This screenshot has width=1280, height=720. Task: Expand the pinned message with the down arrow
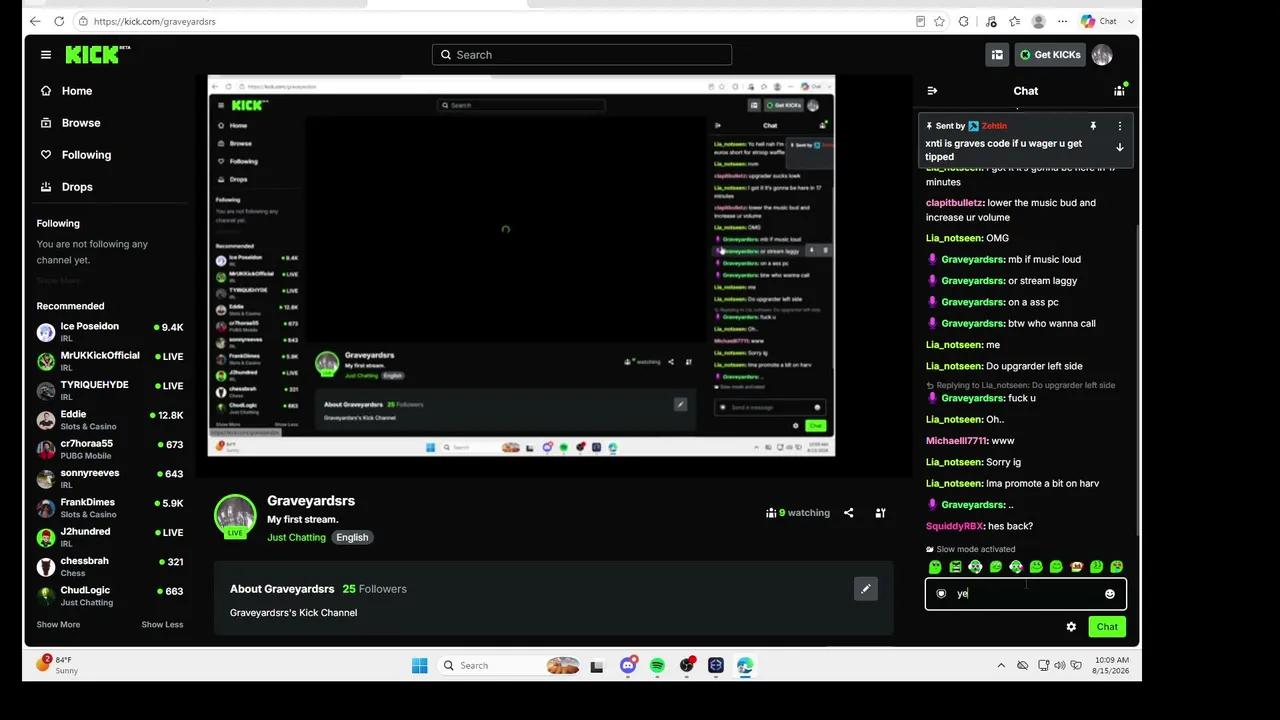click(1119, 147)
